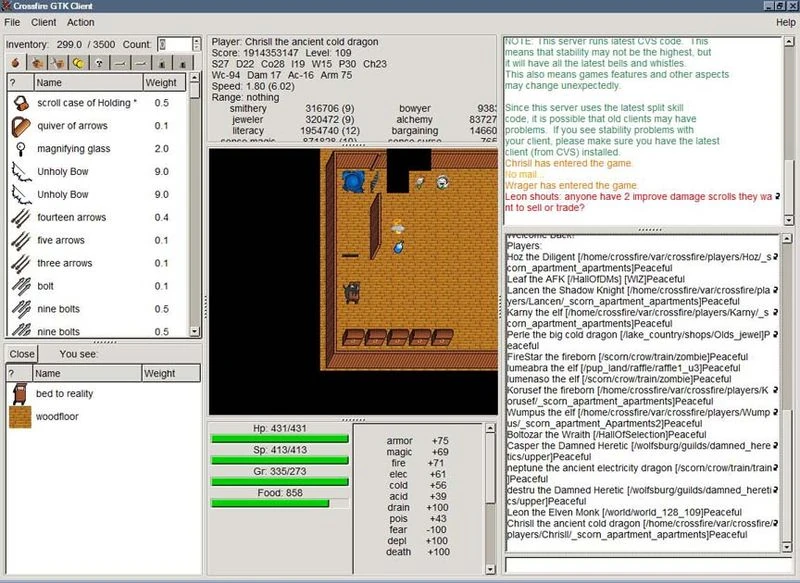This screenshot has height=583, width=800.
Task: Open the Action menu
Action: click(x=79, y=21)
